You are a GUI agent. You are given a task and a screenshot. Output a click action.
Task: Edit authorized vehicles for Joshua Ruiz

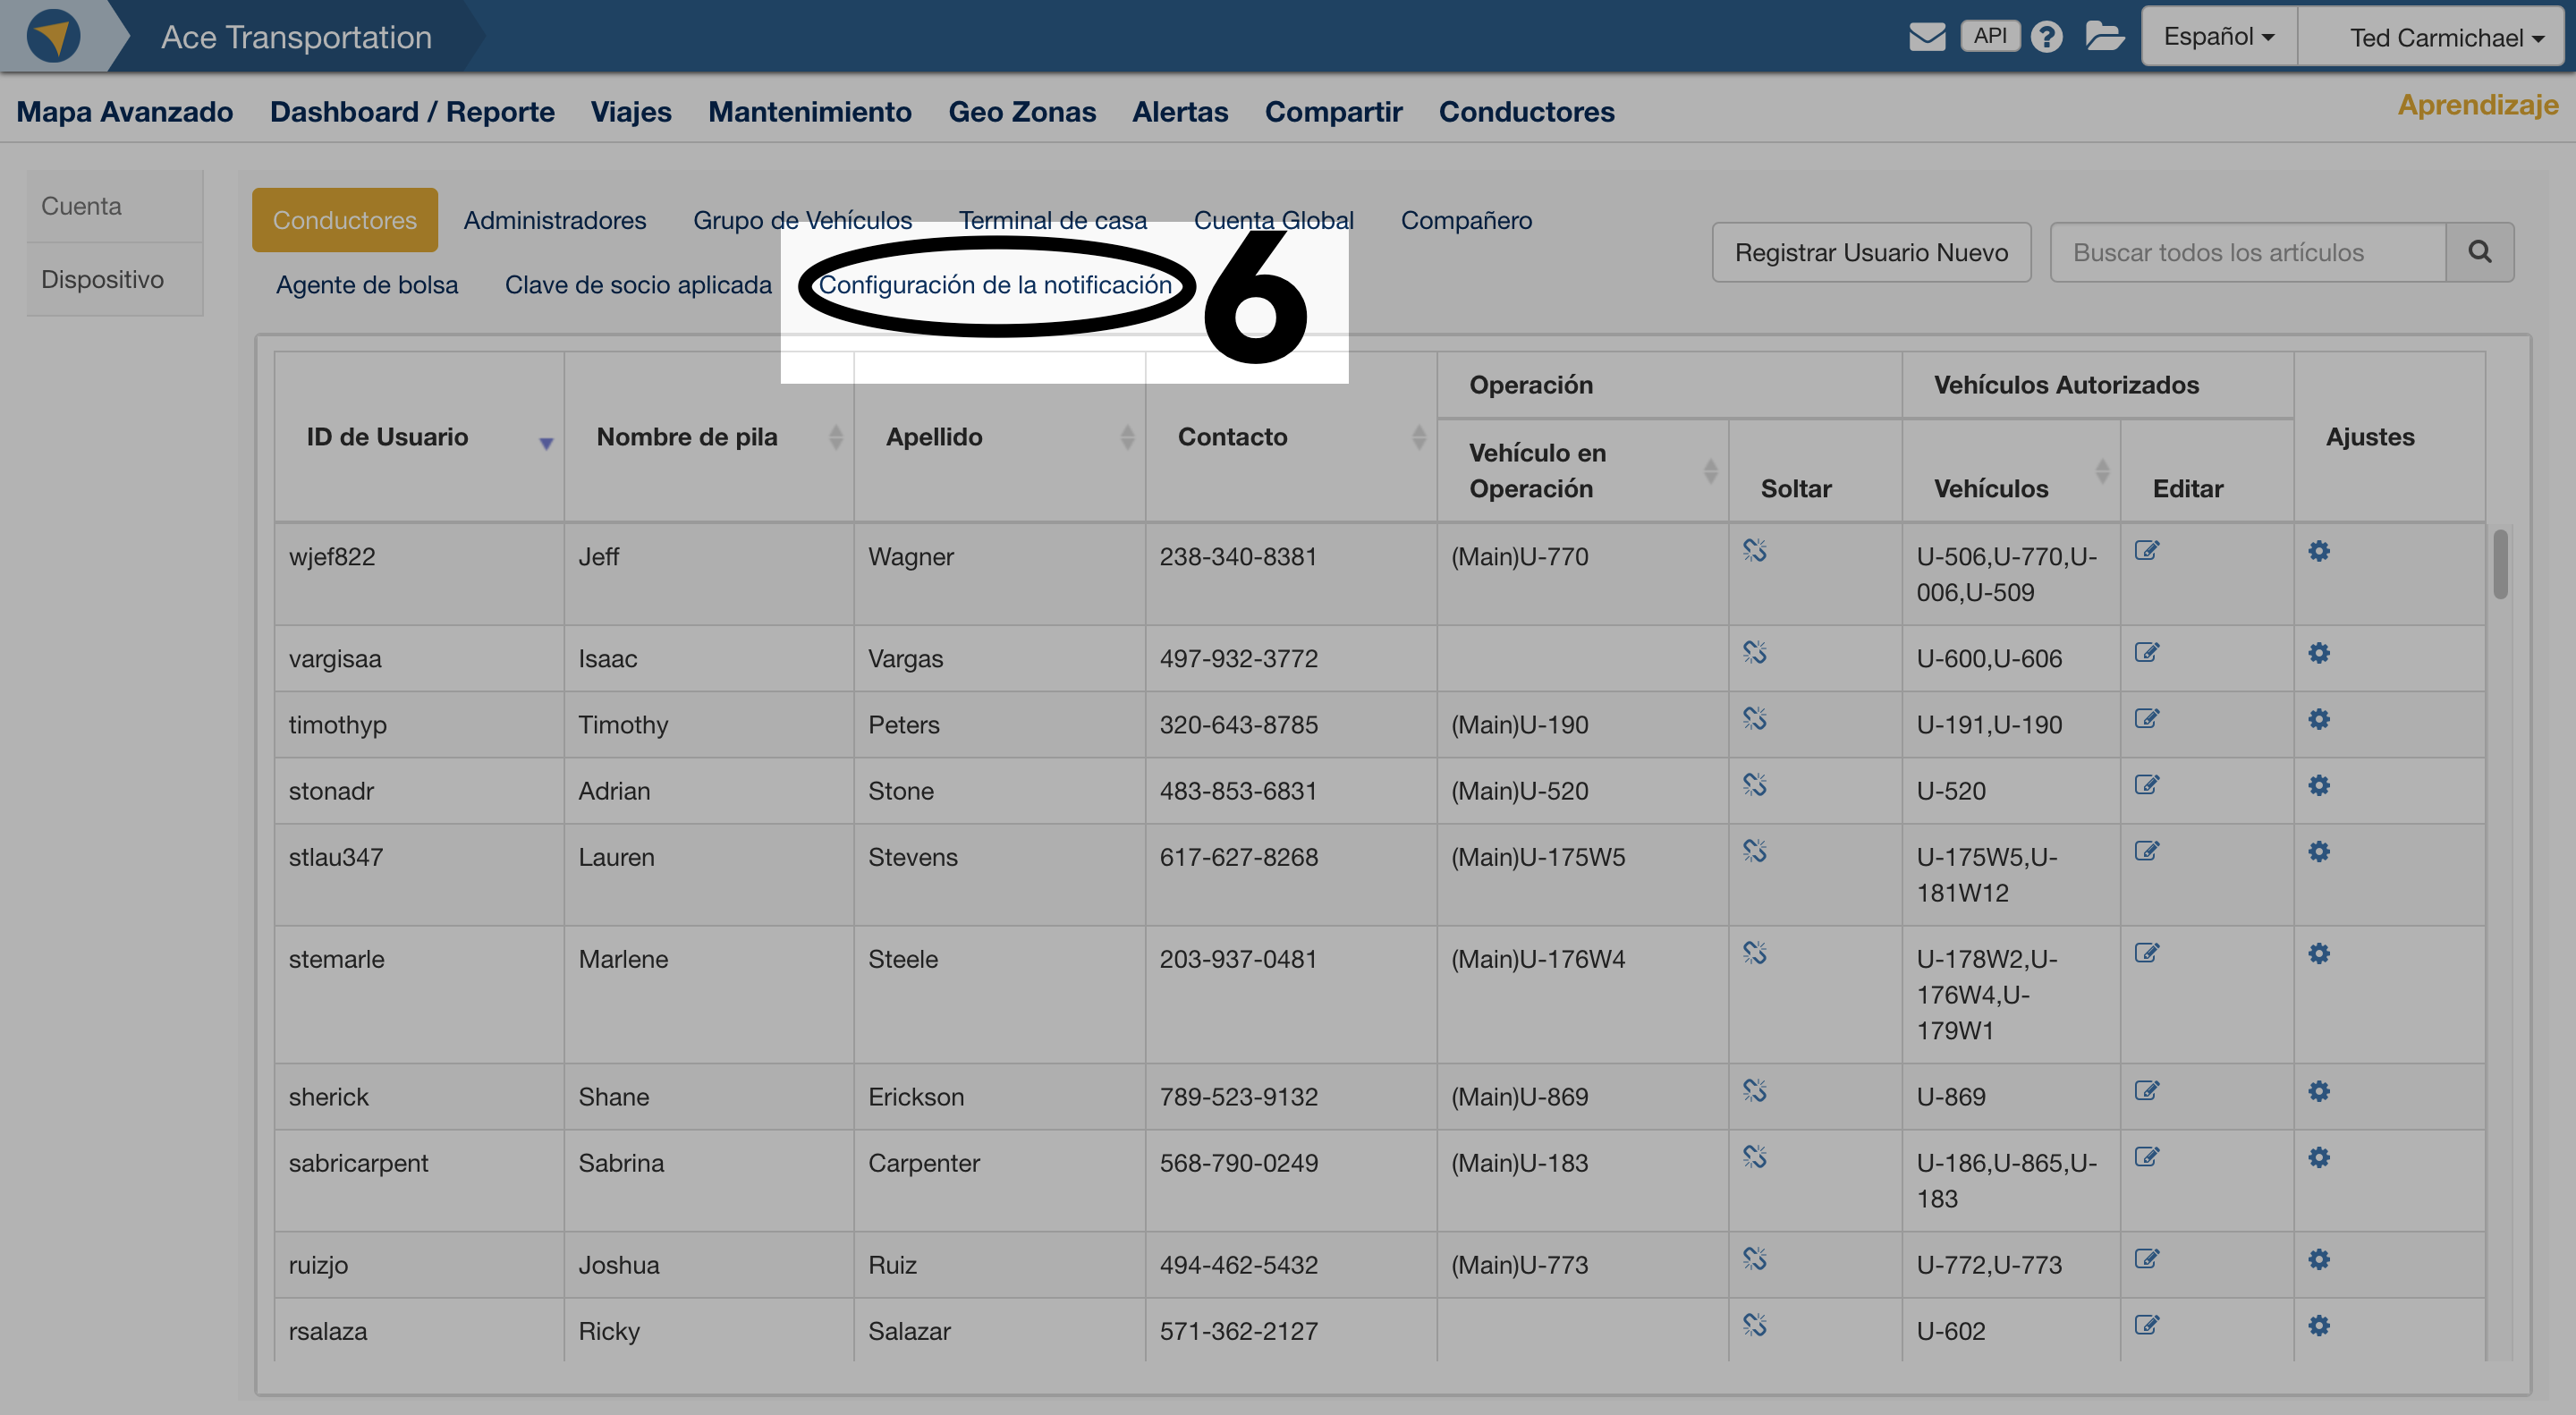click(x=2146, y=1259)
